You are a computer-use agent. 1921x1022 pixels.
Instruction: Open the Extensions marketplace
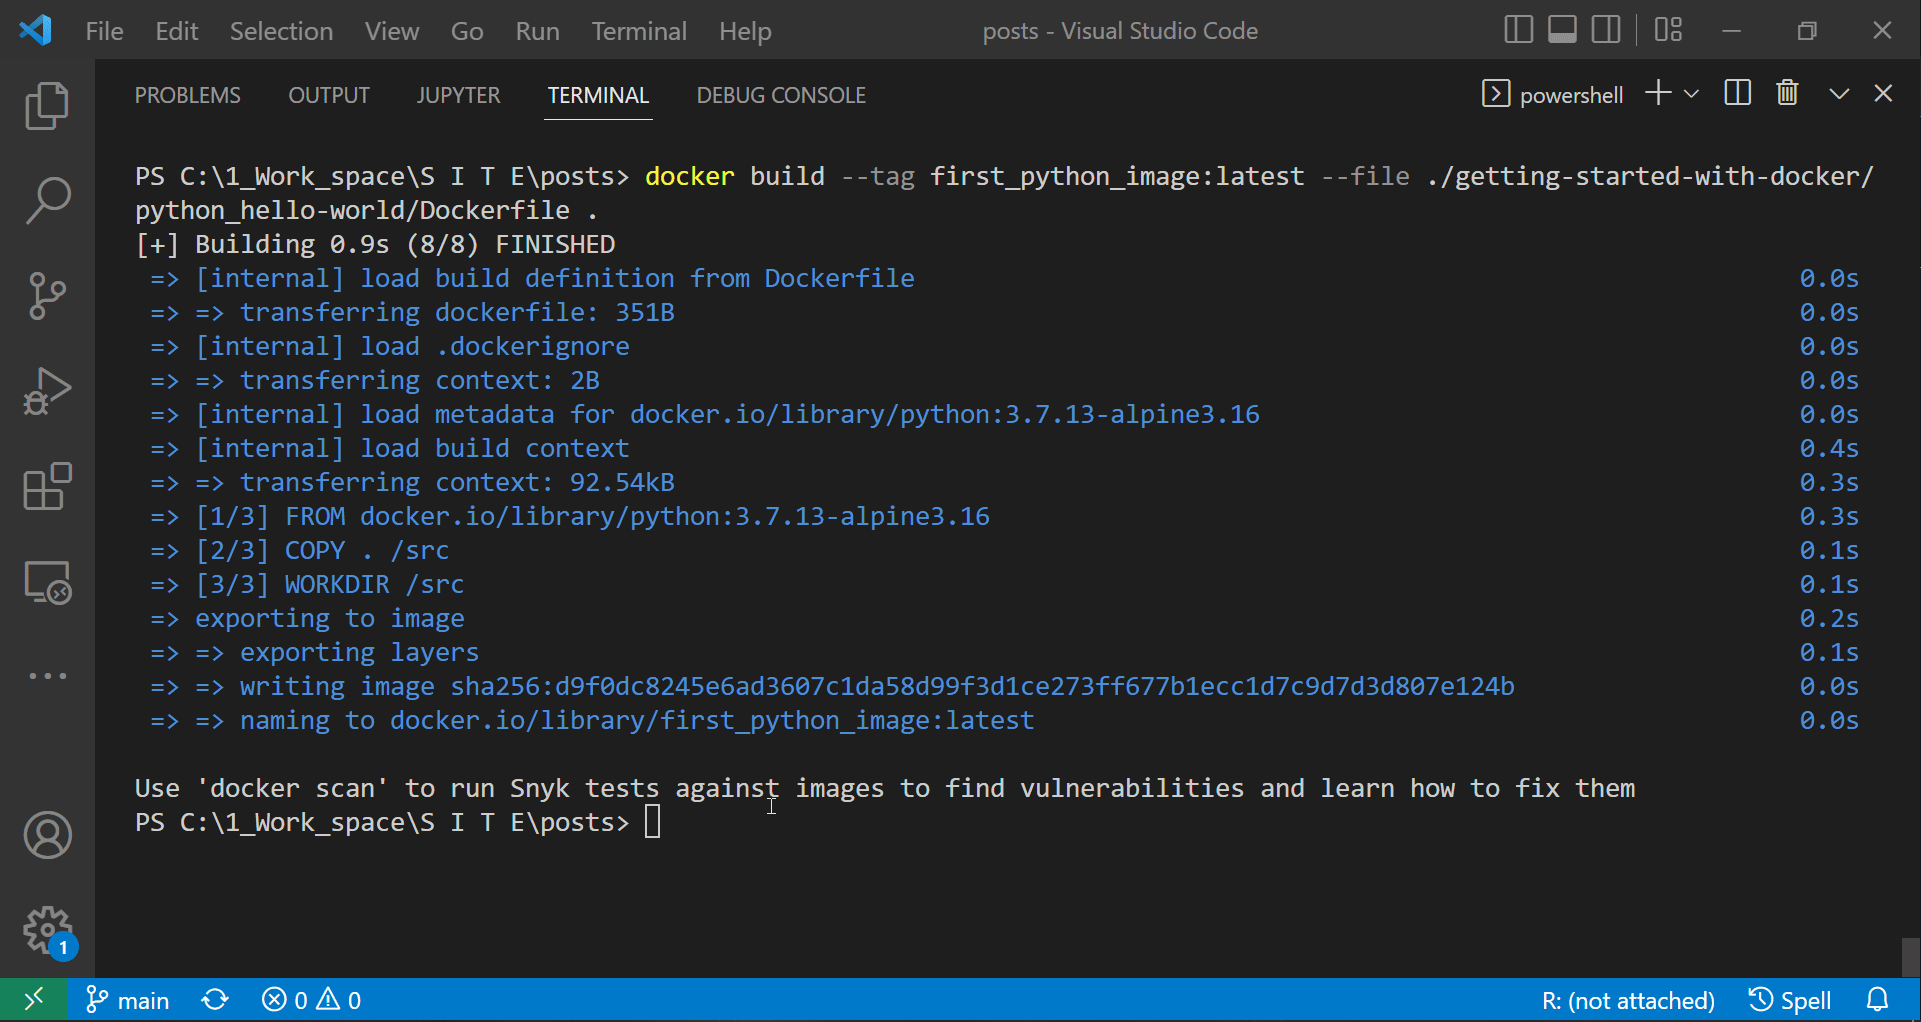[47, 487]
